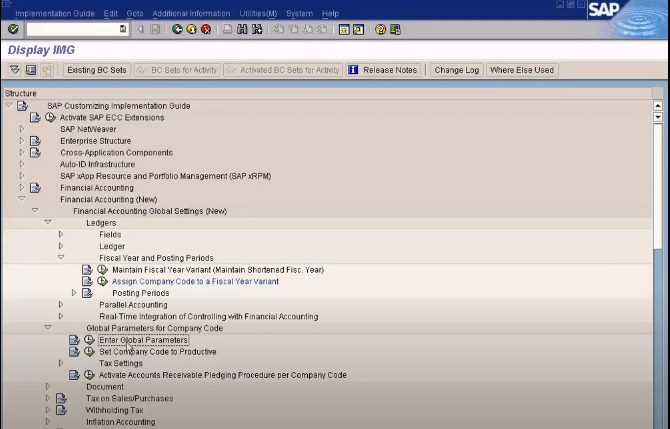Open documentation icon for Enterprise Structure

tap(35, 141)
